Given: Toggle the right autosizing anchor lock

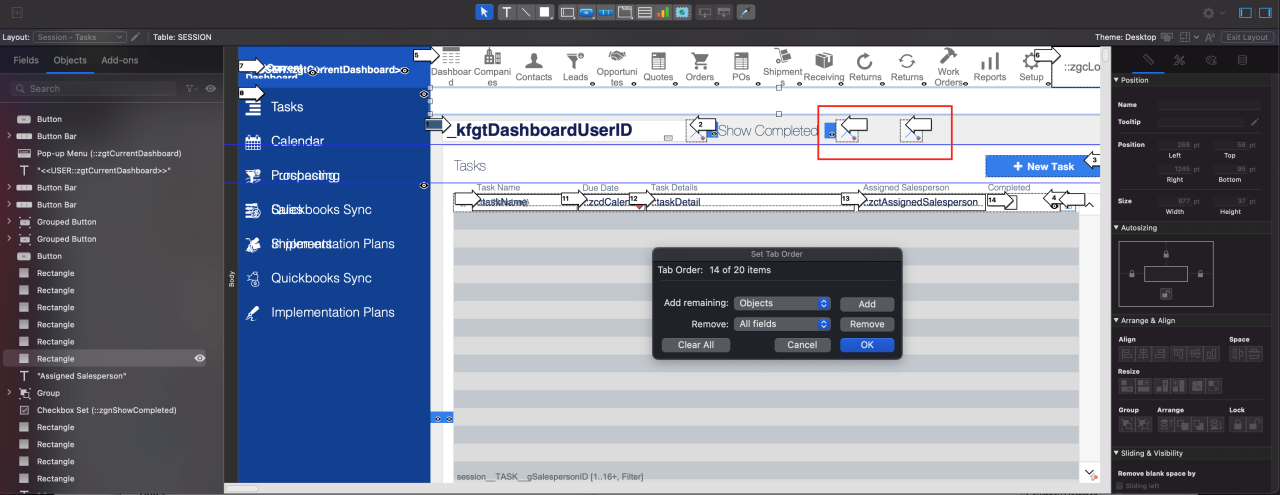Looking at the screenshot, I should click(x=1199, y=273).
